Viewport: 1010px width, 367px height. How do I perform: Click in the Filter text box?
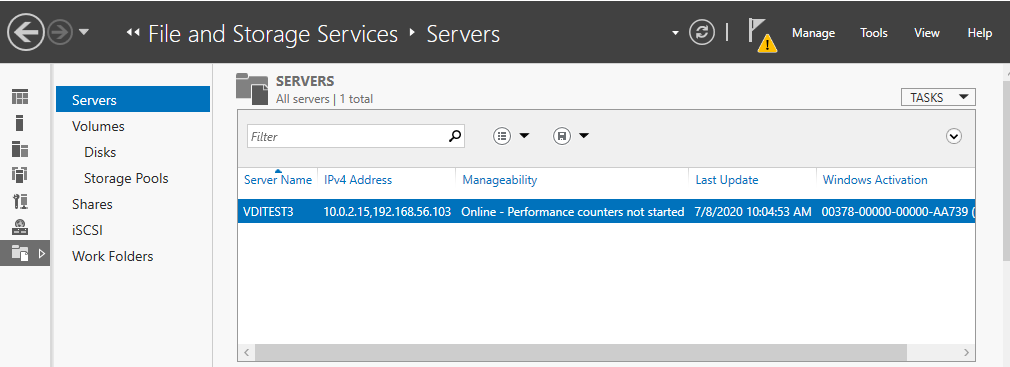click(x=347, y=136)
